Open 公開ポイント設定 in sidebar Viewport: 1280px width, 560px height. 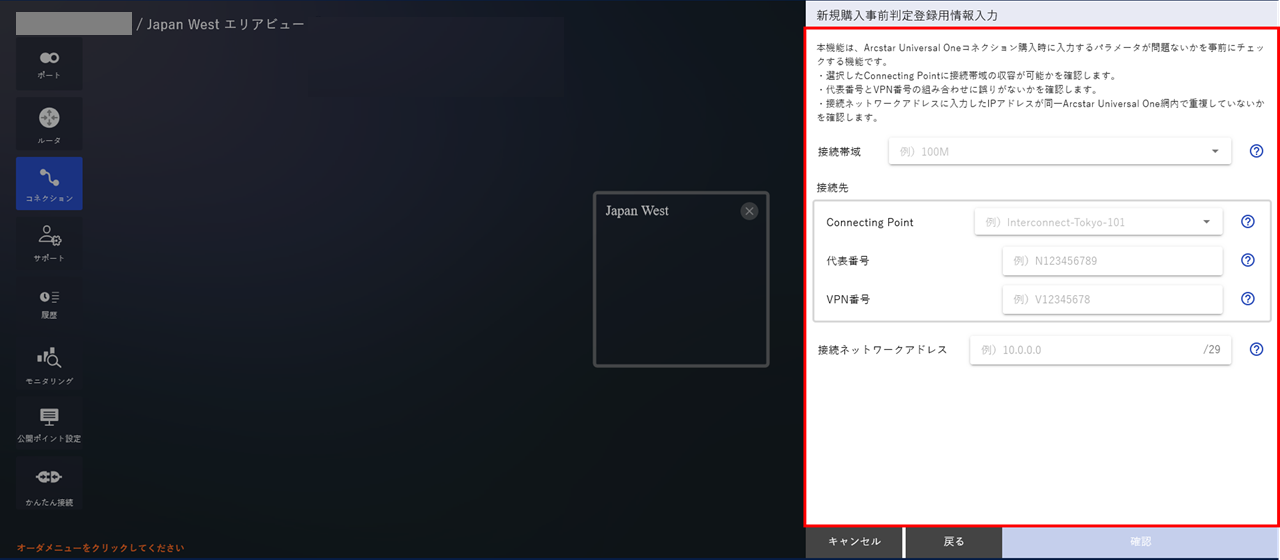[49, 423]
